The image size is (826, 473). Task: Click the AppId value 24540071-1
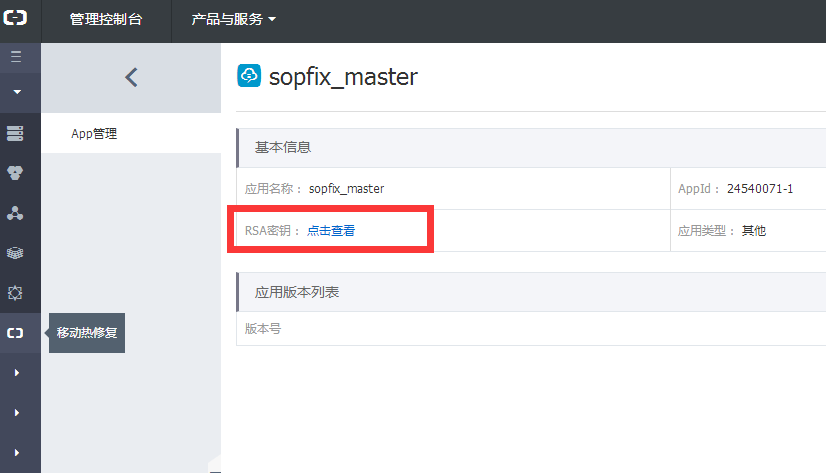[x=760, y=189]
